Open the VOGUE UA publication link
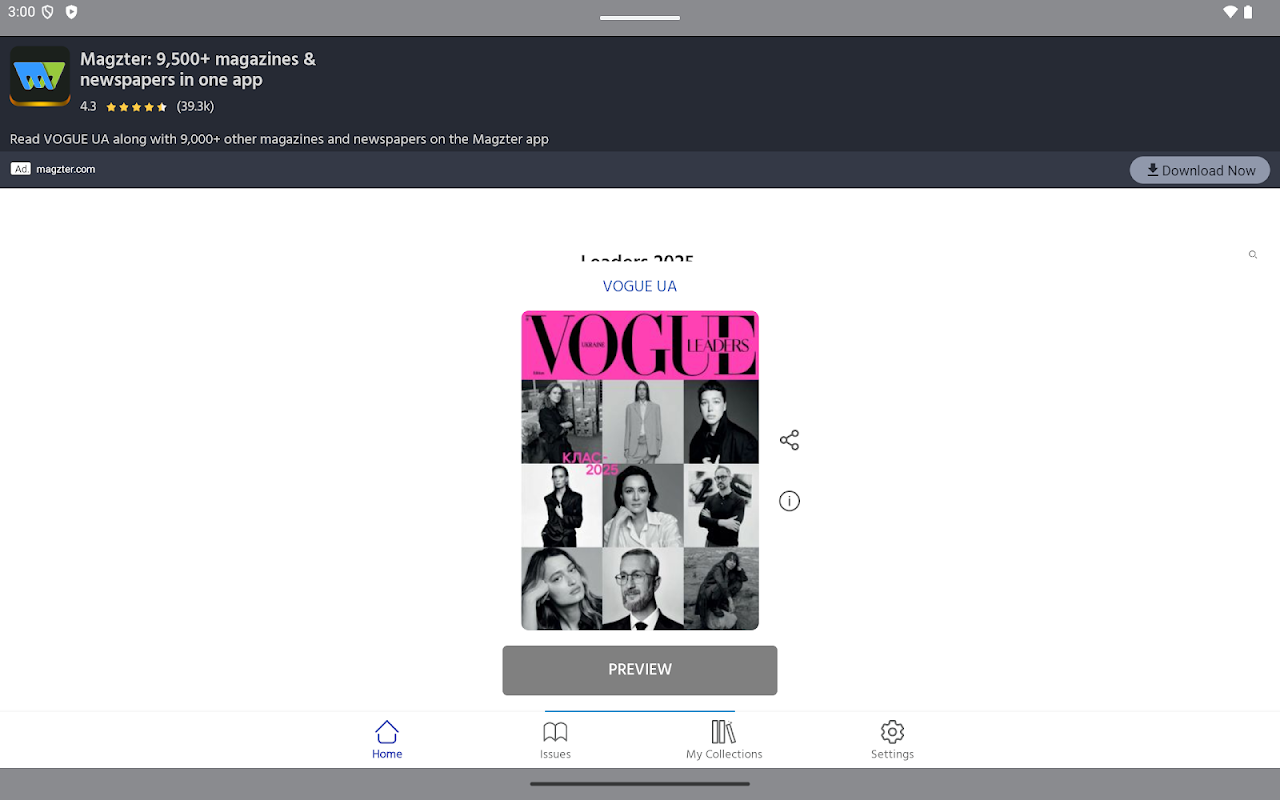 640,286
